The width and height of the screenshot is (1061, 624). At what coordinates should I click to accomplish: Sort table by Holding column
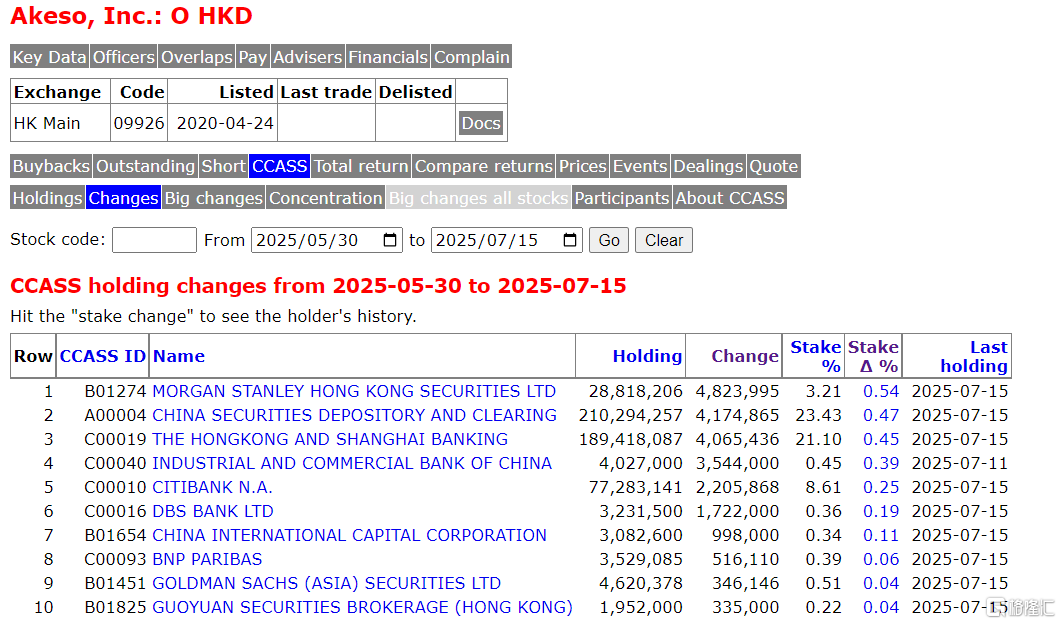(648, 356)
